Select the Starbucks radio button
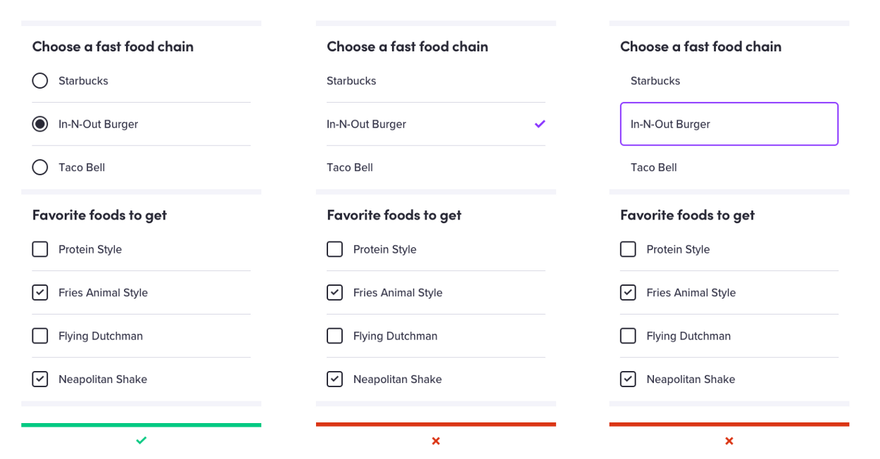The height and width of the screenshot is (459, 880). [40, 81]
